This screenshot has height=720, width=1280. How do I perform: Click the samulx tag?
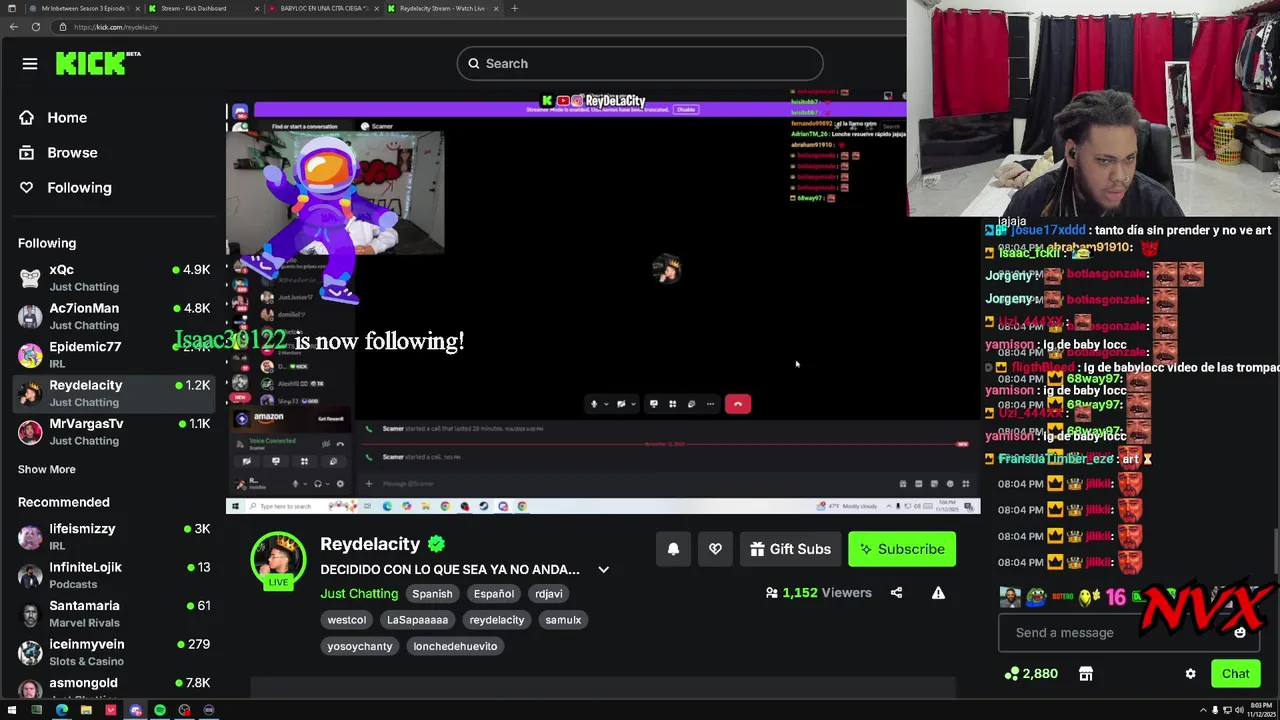coord(563,620)
